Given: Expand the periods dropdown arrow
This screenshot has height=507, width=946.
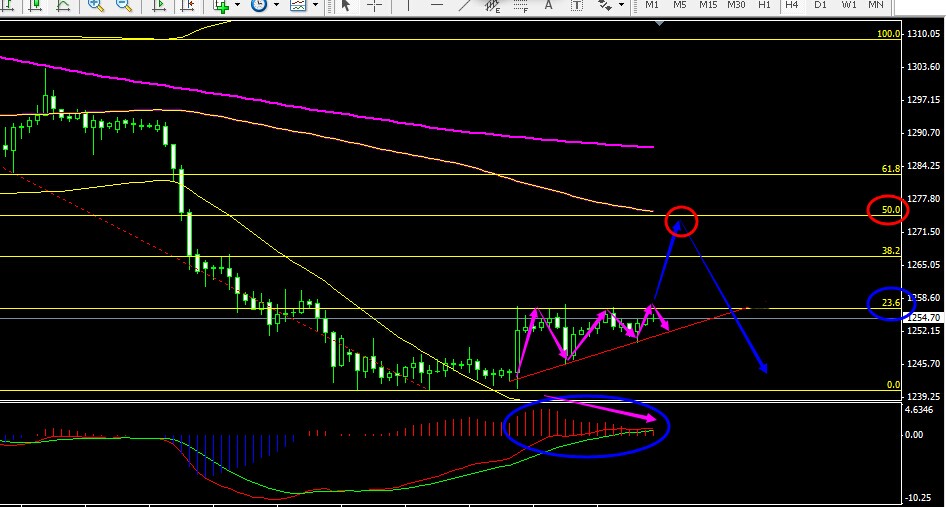Looking at the screenshot, I should click(x=276, y=5).
